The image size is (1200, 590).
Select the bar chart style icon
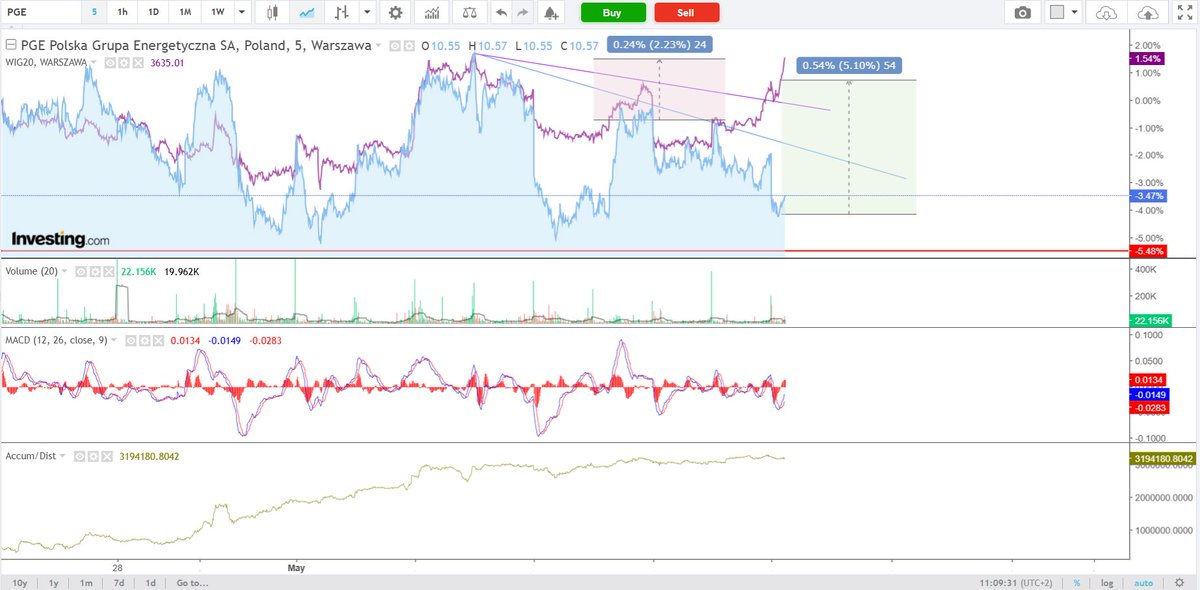(343, 13)
